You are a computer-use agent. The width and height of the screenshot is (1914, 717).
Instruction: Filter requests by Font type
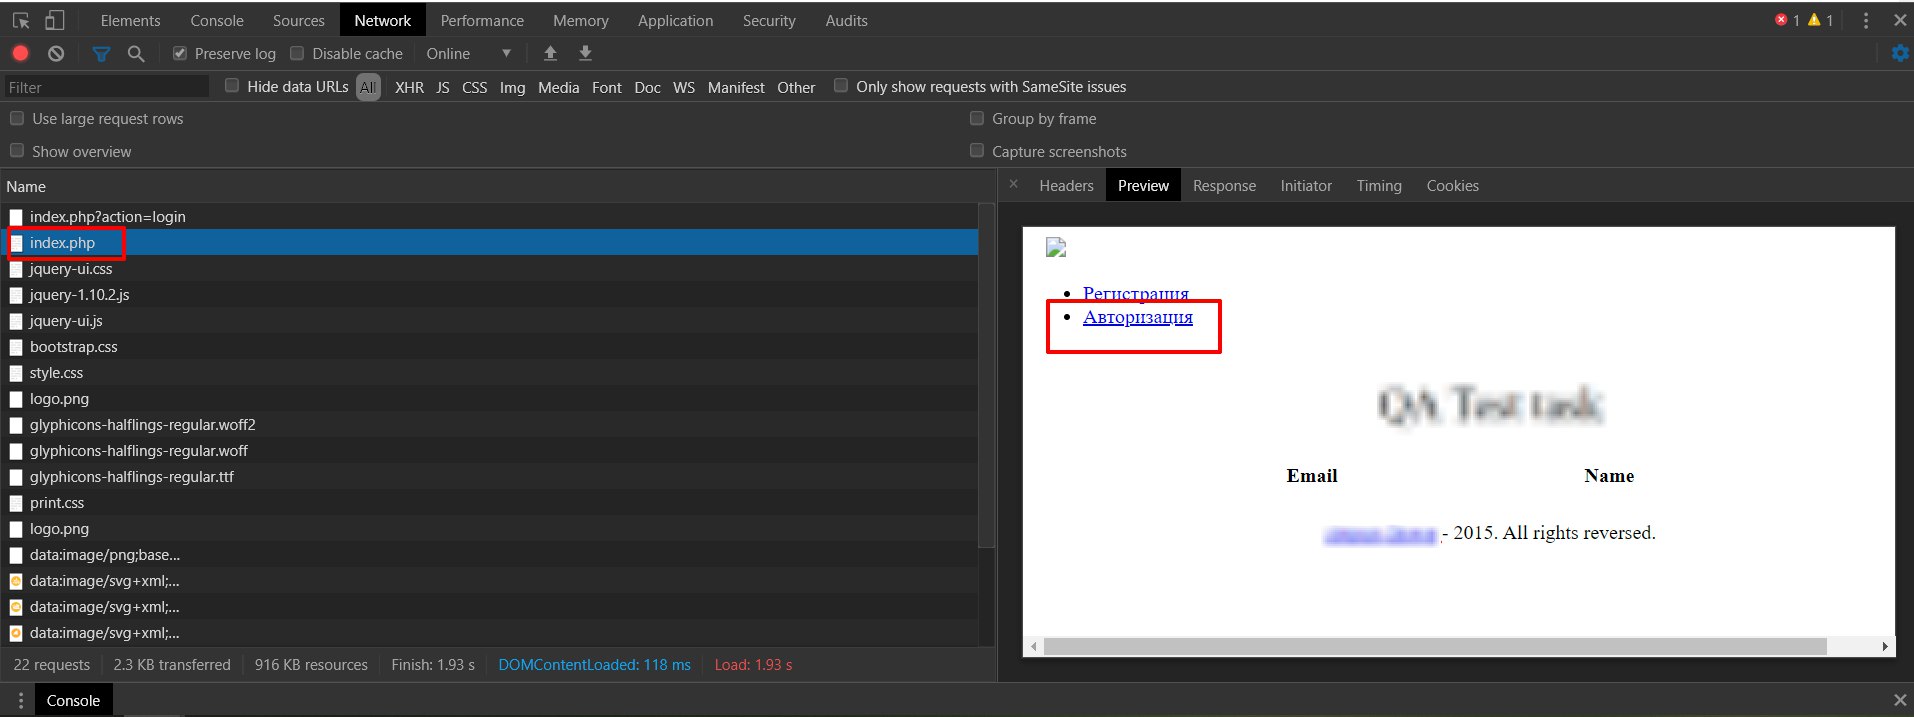point(607,88)
